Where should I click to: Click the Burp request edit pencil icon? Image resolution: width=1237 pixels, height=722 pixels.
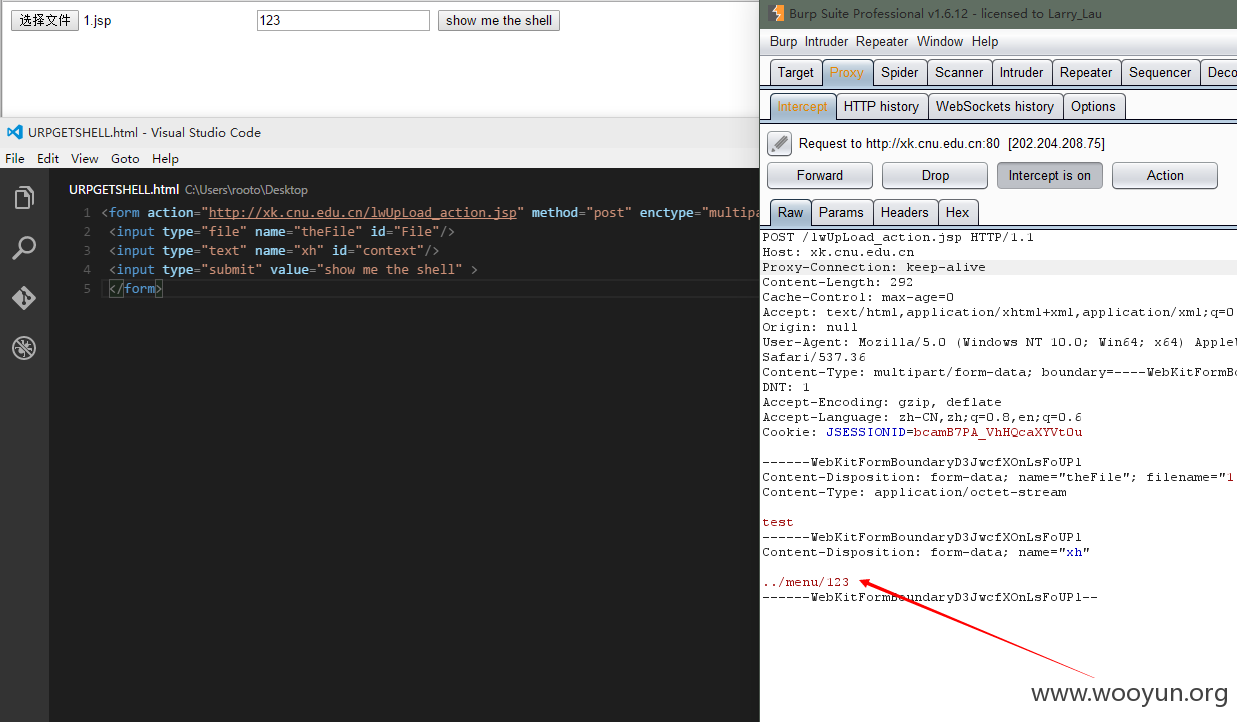780,143
